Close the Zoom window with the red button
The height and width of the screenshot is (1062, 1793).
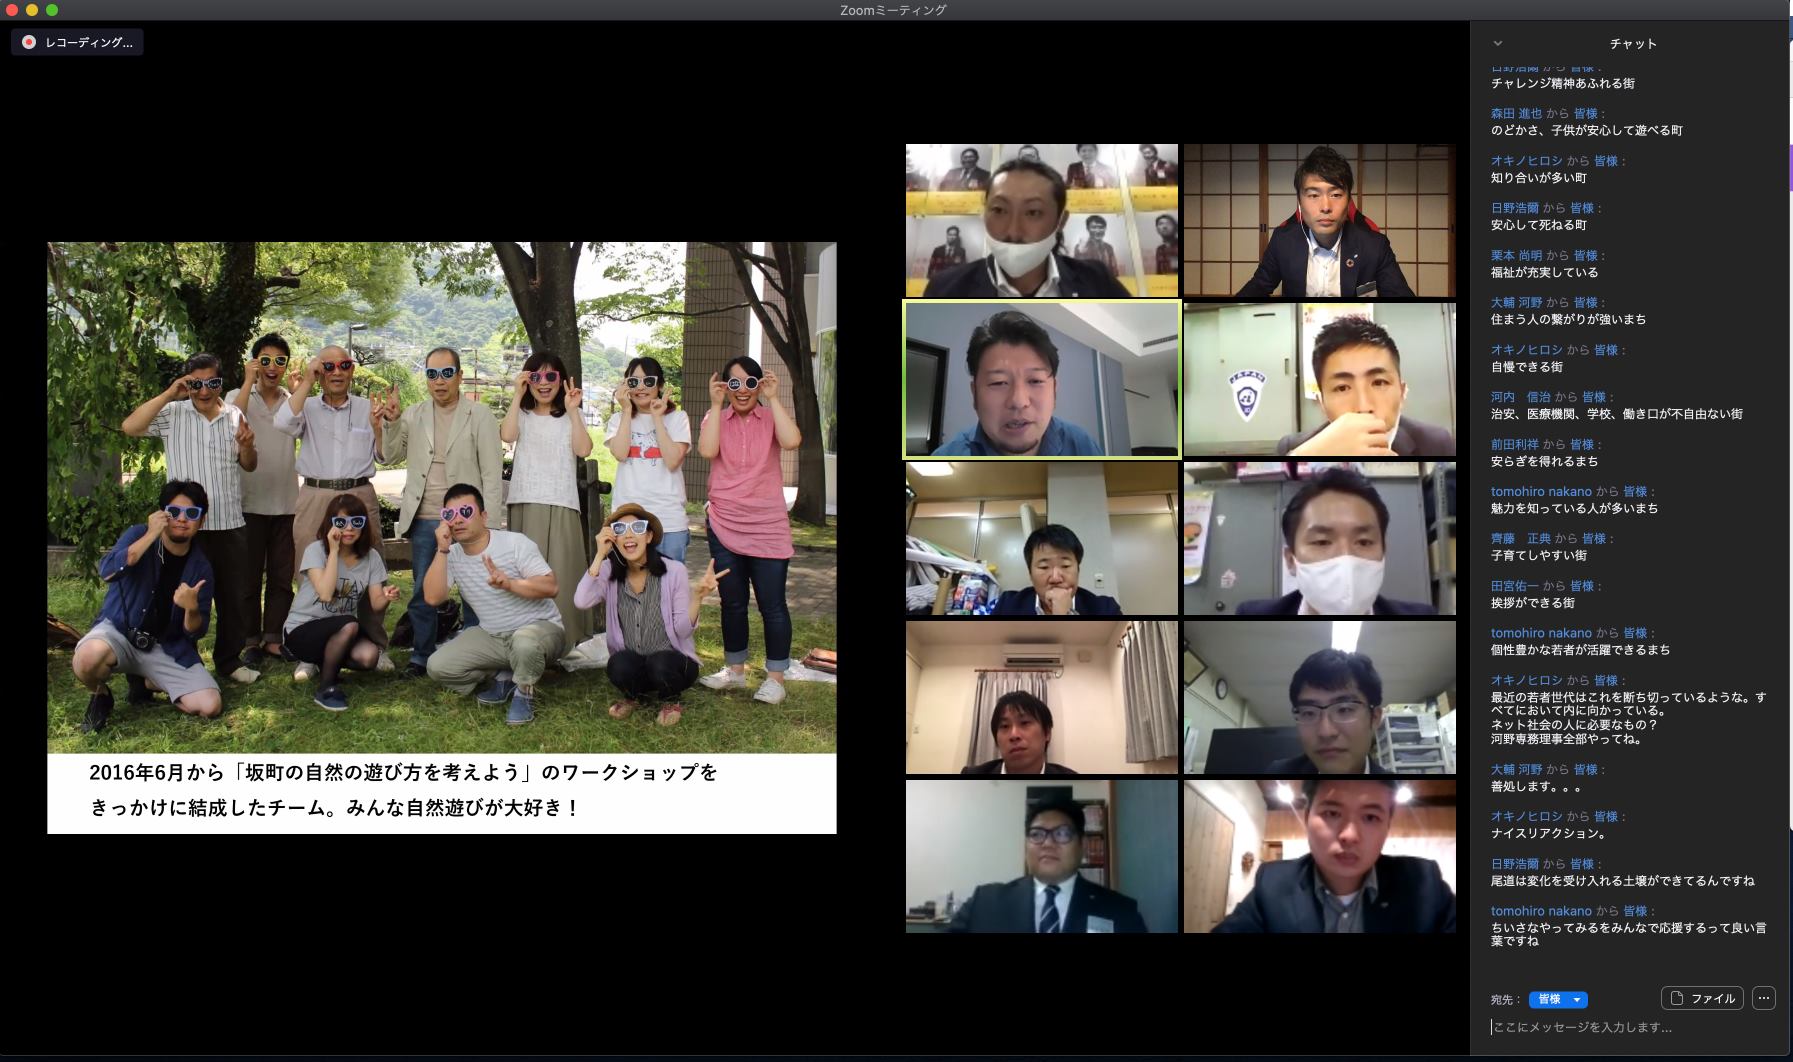(12, 10)
